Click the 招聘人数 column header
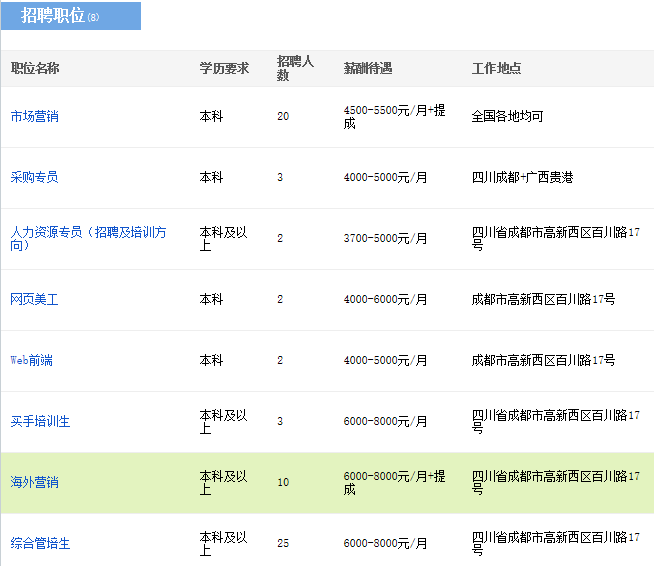 click(295, 68)
